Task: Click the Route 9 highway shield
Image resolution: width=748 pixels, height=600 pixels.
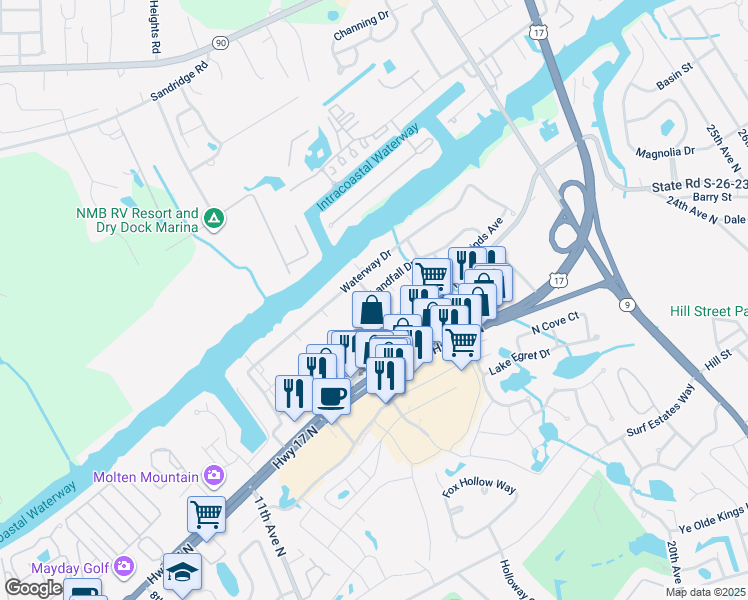Action: [627, 305]
